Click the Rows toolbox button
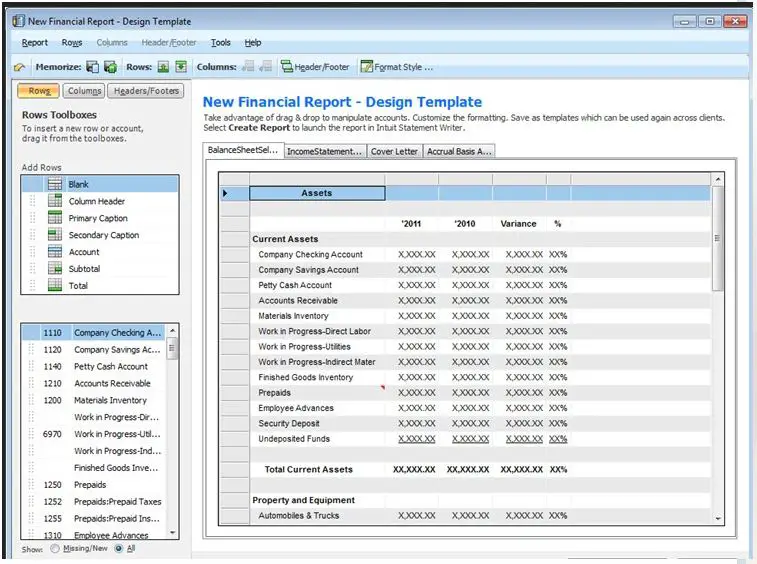The width and height of the screenshot is (757, 564). click(x=39, y=91)
